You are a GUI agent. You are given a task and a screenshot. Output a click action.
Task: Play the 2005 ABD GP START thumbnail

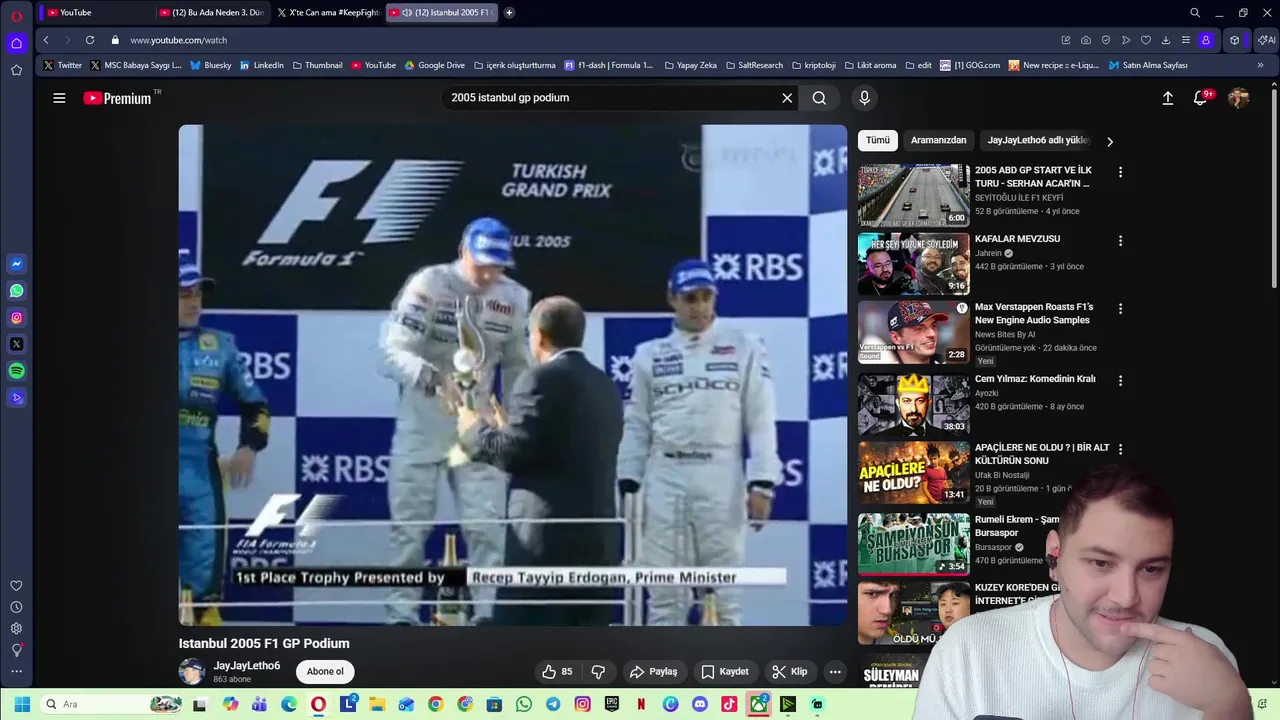tap(913, 195)
